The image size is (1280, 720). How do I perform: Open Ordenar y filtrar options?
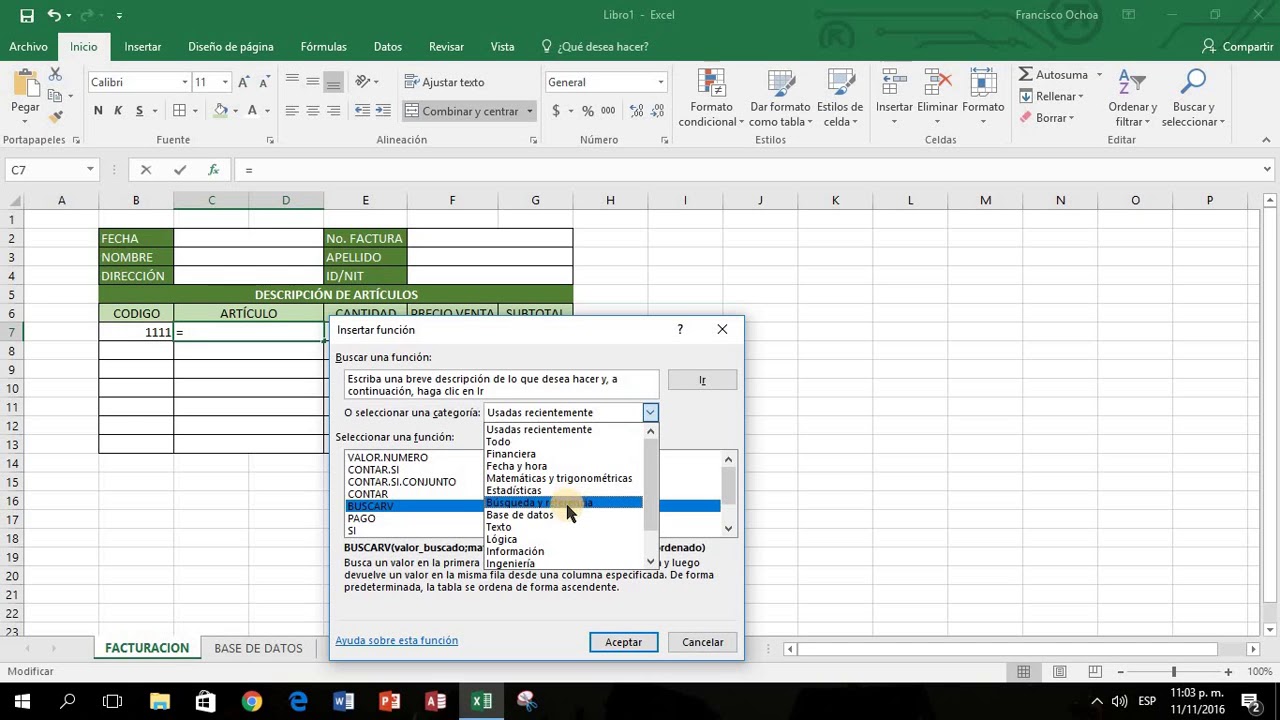[1132, 99]
